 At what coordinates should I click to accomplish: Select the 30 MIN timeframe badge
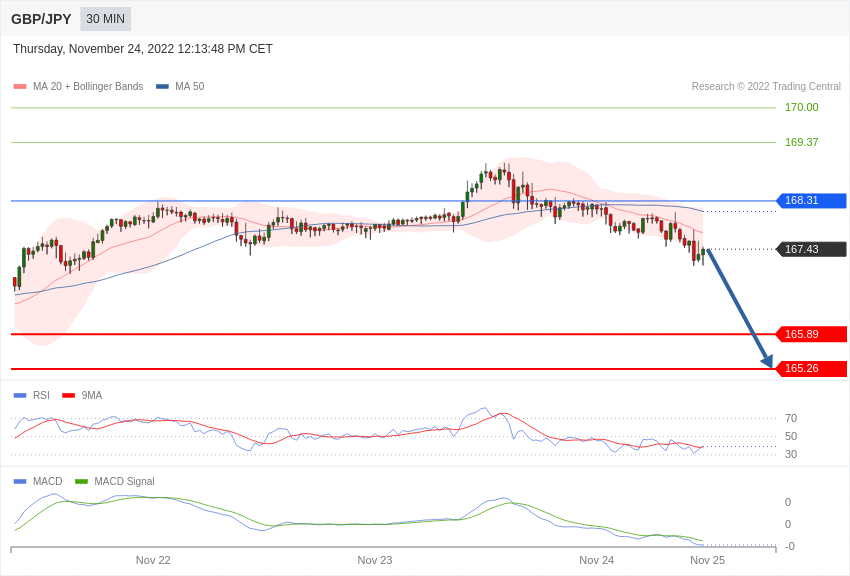point(106,19)
